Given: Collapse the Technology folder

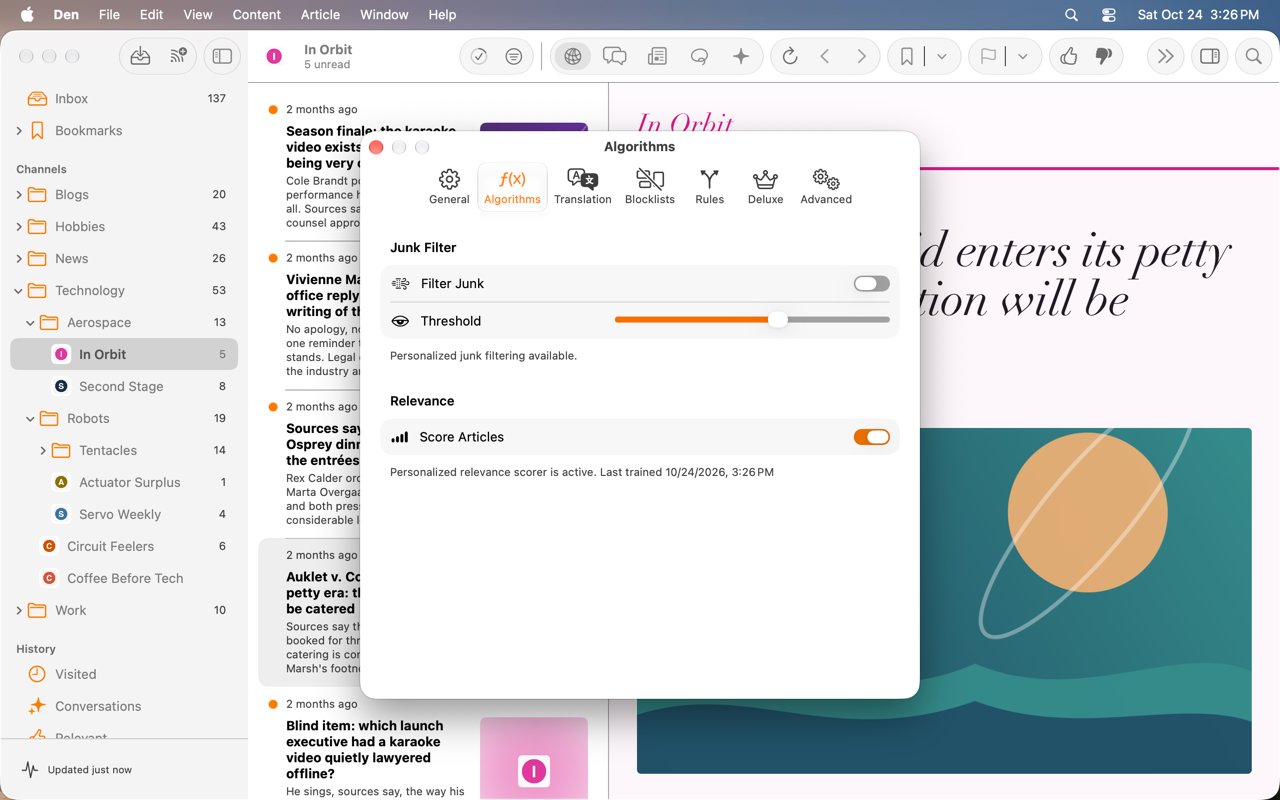Looking at the screenshot, I should tap(19, 291).
